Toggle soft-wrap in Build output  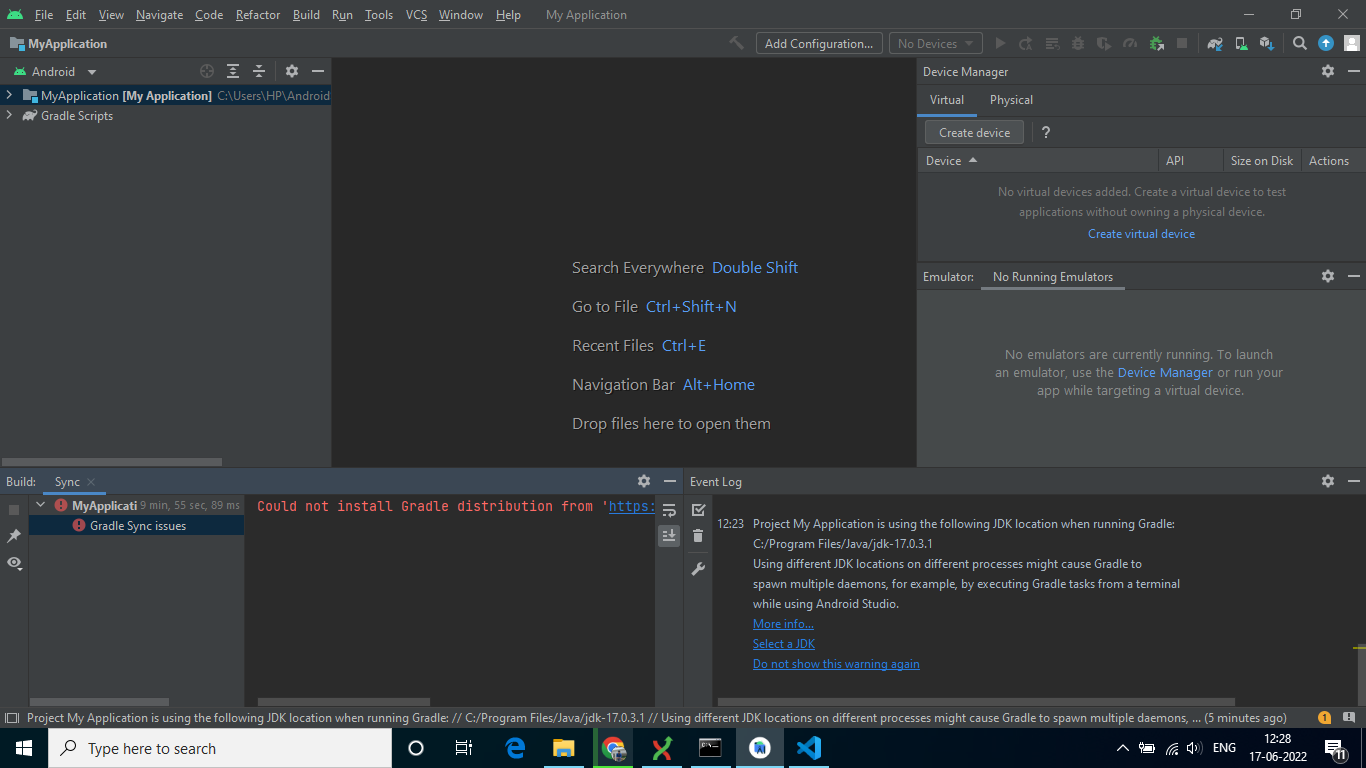pyautogui.click(x=669, y=510)
